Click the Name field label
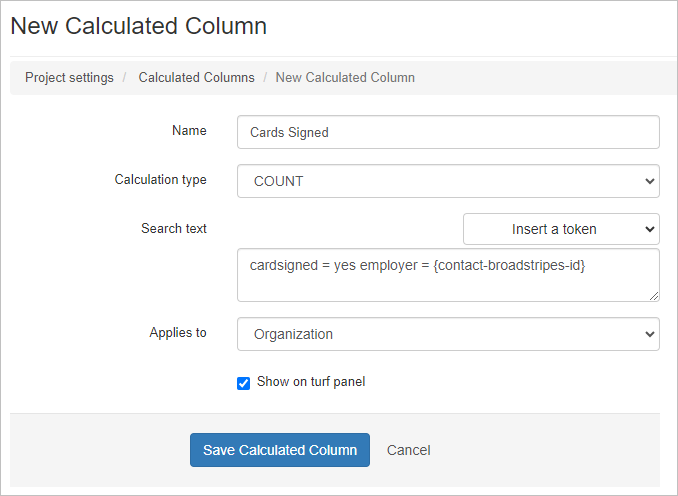Viewport: 678px width, 496px height. (x=189, y=131)
